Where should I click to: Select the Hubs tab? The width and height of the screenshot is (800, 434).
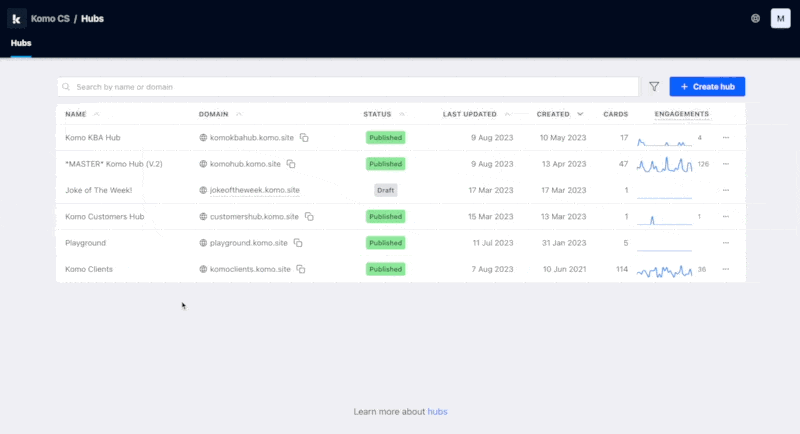click(x=21, y=43)
